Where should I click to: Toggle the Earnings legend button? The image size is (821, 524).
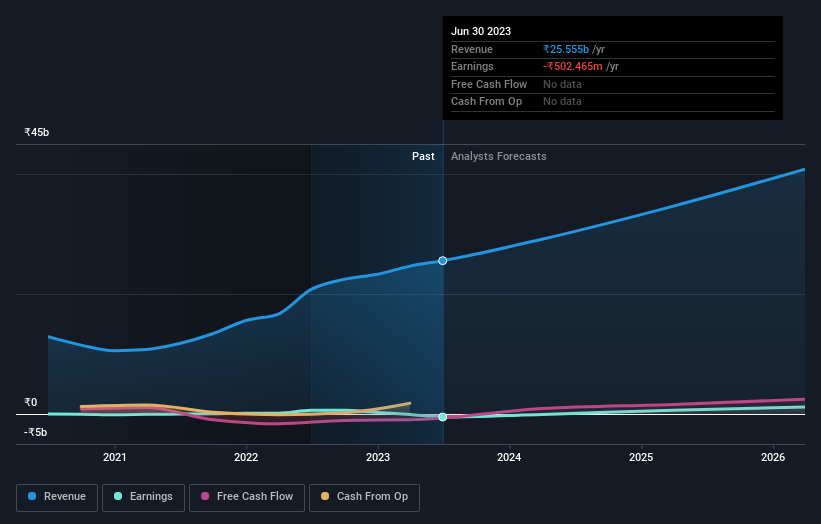click(x=143, y=497)
